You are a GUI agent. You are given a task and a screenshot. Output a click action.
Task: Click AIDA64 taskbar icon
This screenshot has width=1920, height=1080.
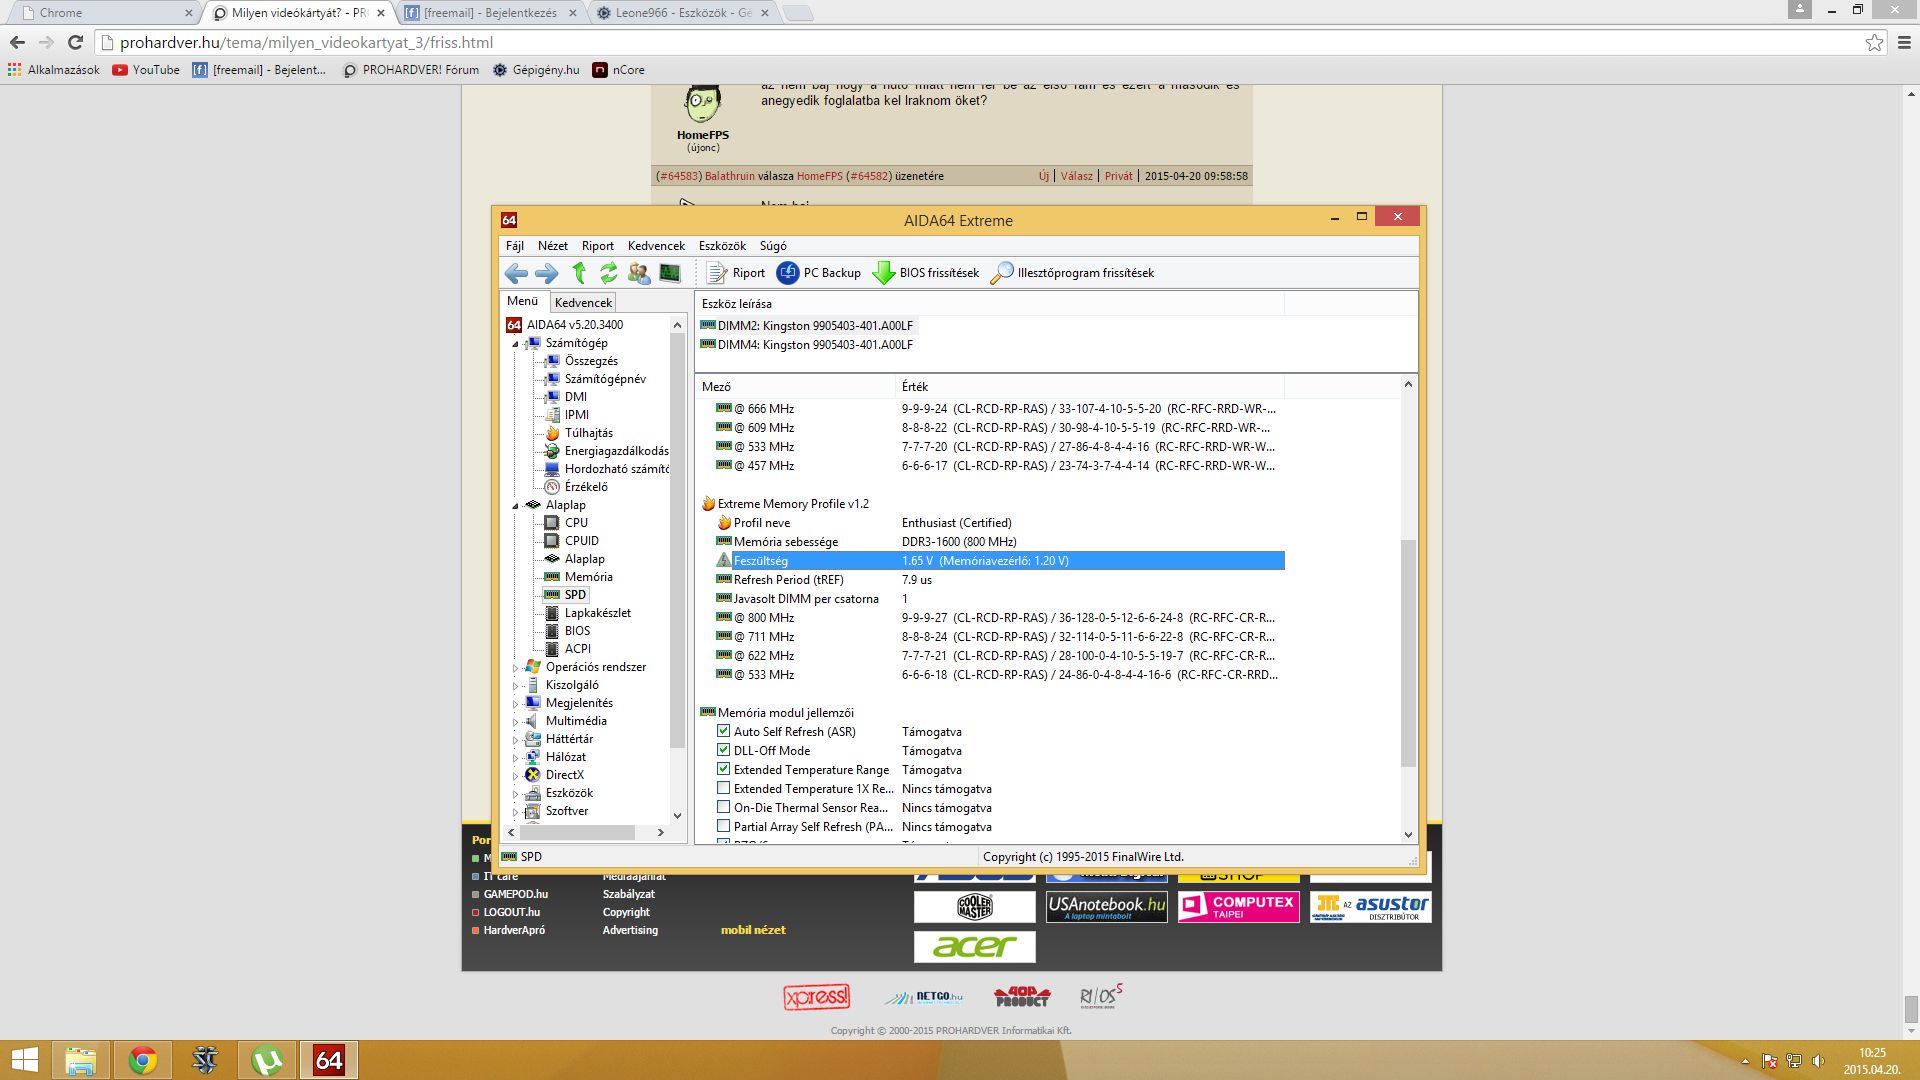[x=329, y=1060]
